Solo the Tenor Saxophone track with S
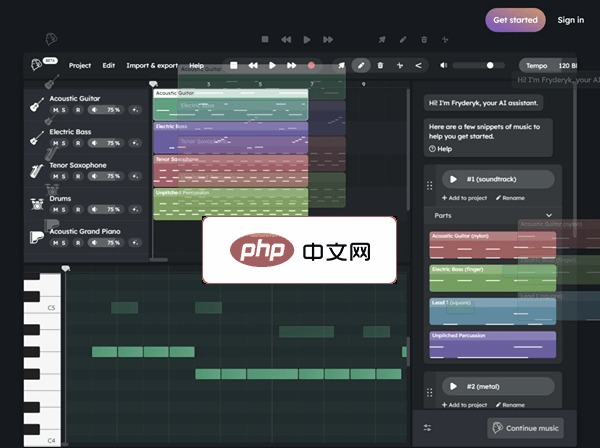Image resolution: width=600 pixels, height=448 pixels. tap(64, 176)
